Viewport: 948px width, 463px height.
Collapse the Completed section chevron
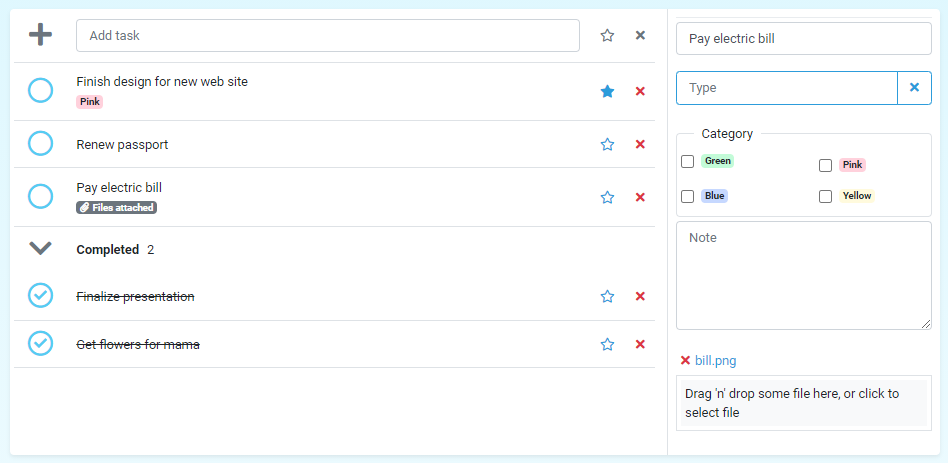(41, 248)
